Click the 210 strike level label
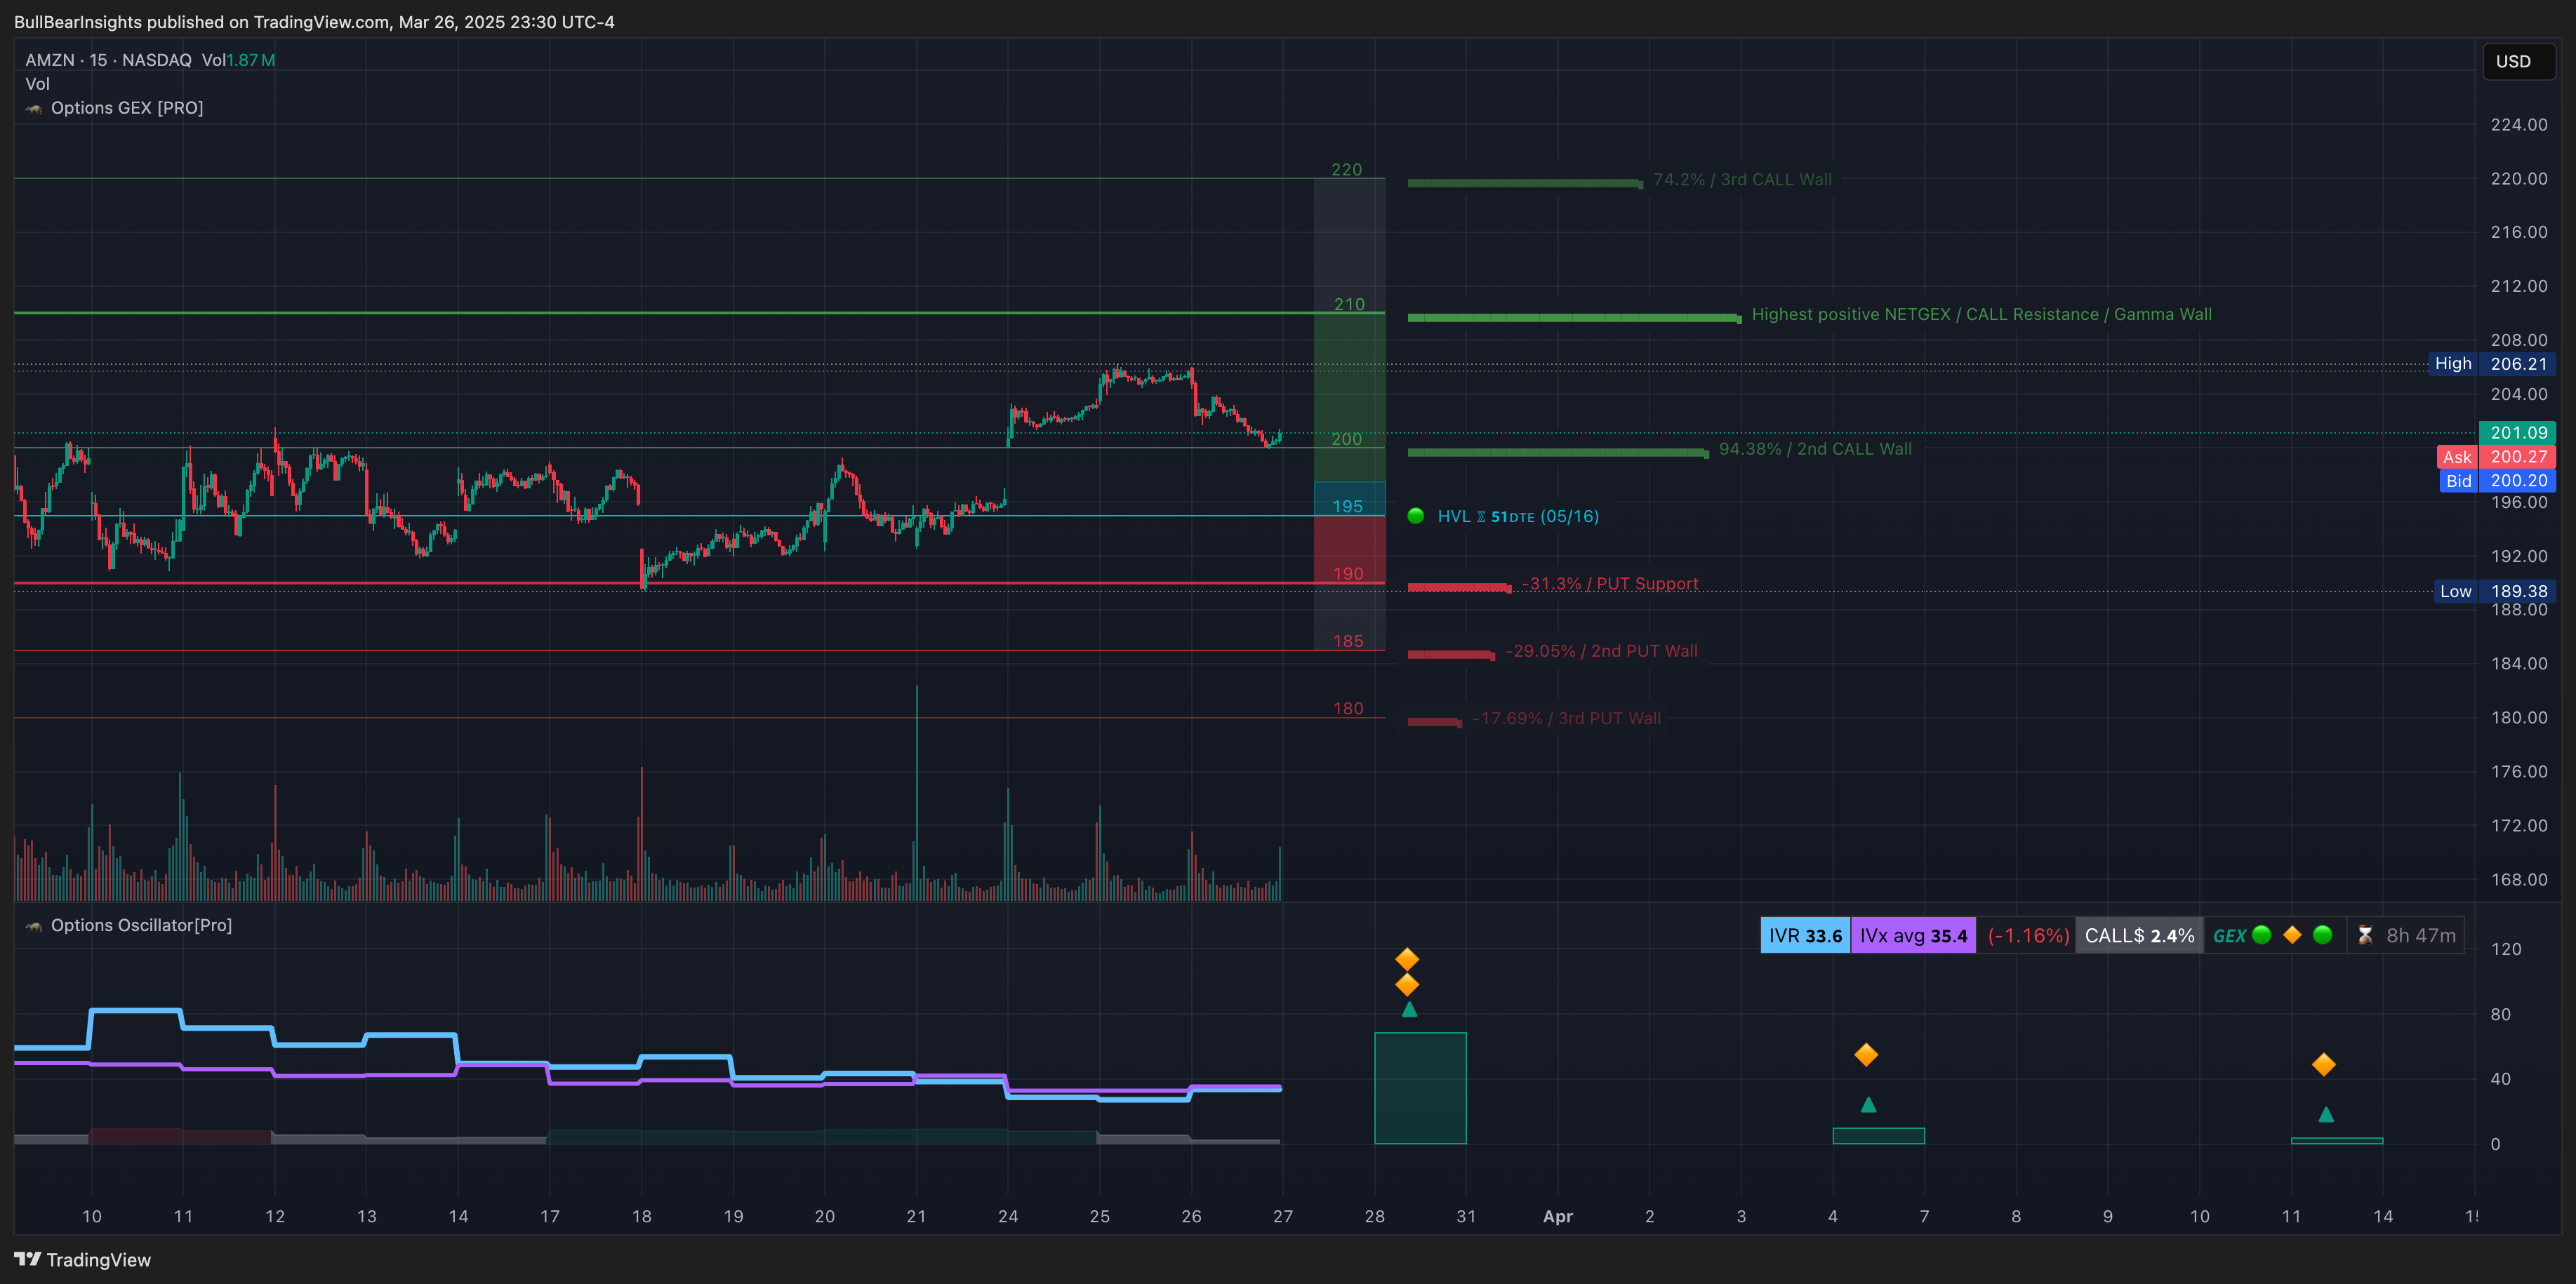 point(1349,304)
